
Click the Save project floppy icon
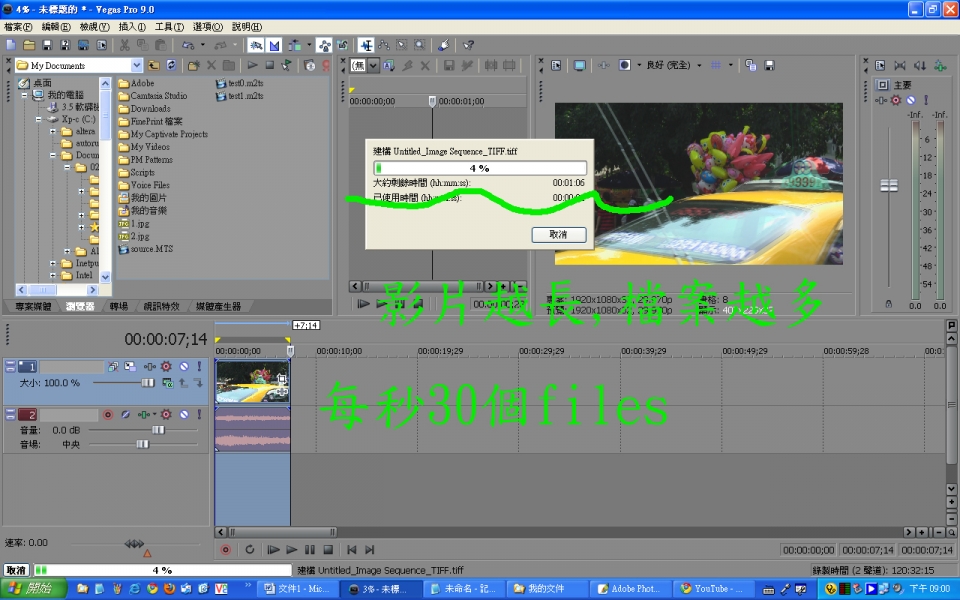click(47, 45)
